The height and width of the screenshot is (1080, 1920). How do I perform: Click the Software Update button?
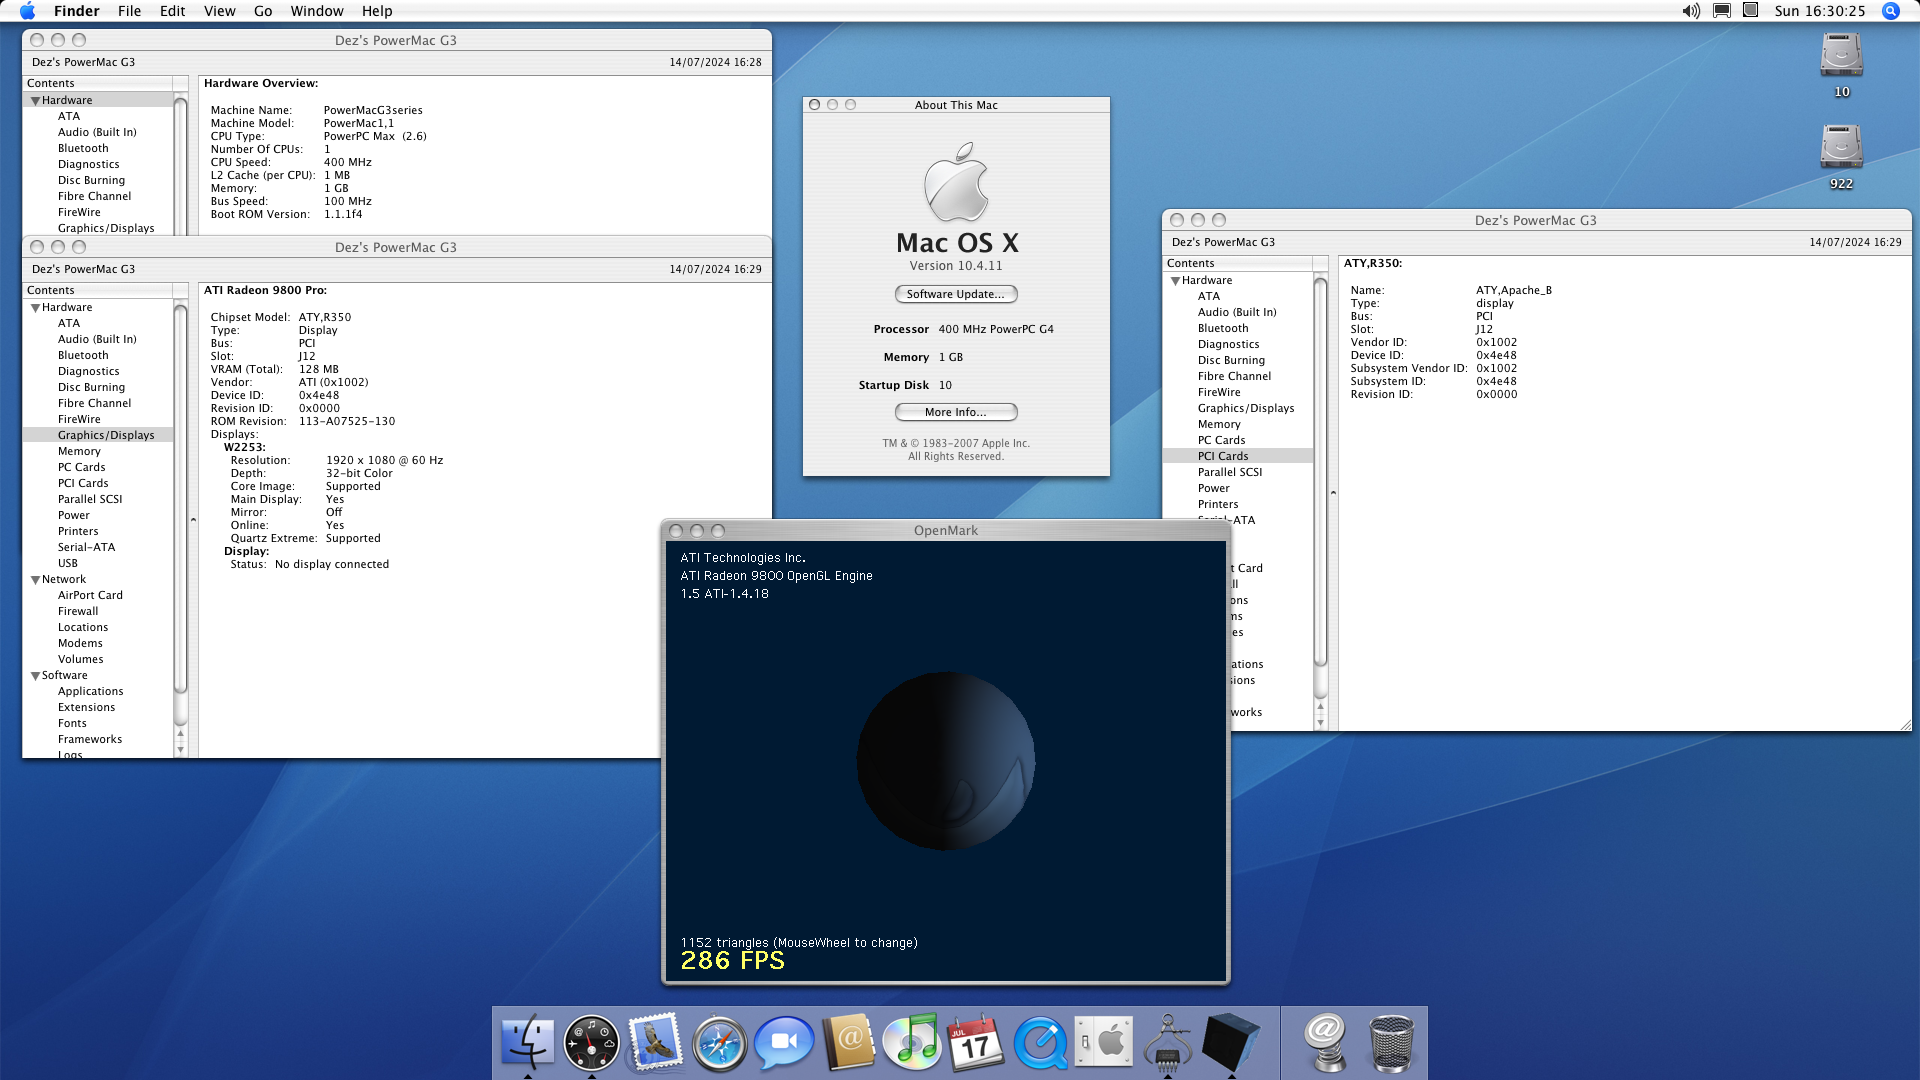[955, 294]
